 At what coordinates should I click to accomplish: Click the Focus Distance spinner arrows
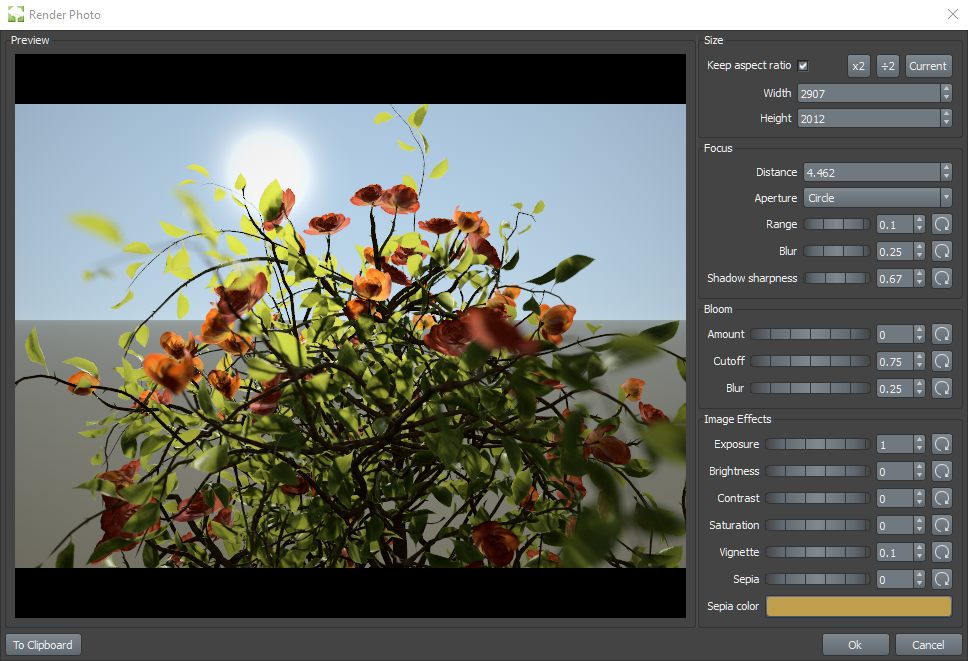pos(946,172)
